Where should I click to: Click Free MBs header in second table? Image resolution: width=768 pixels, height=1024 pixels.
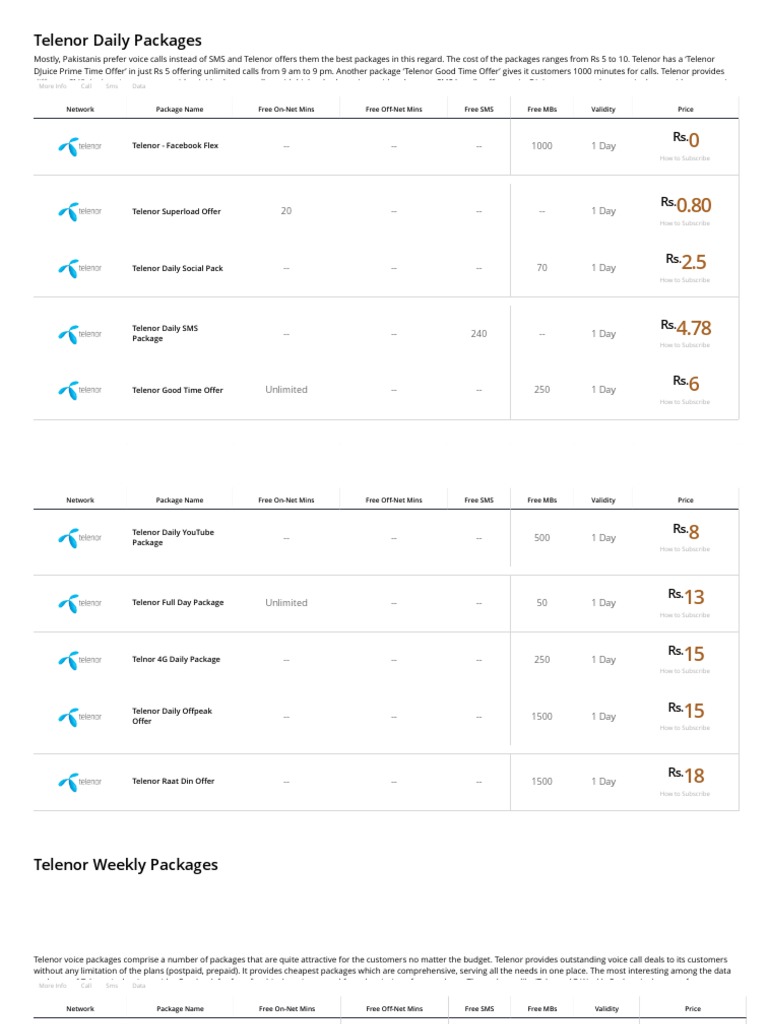click(542, 500)
